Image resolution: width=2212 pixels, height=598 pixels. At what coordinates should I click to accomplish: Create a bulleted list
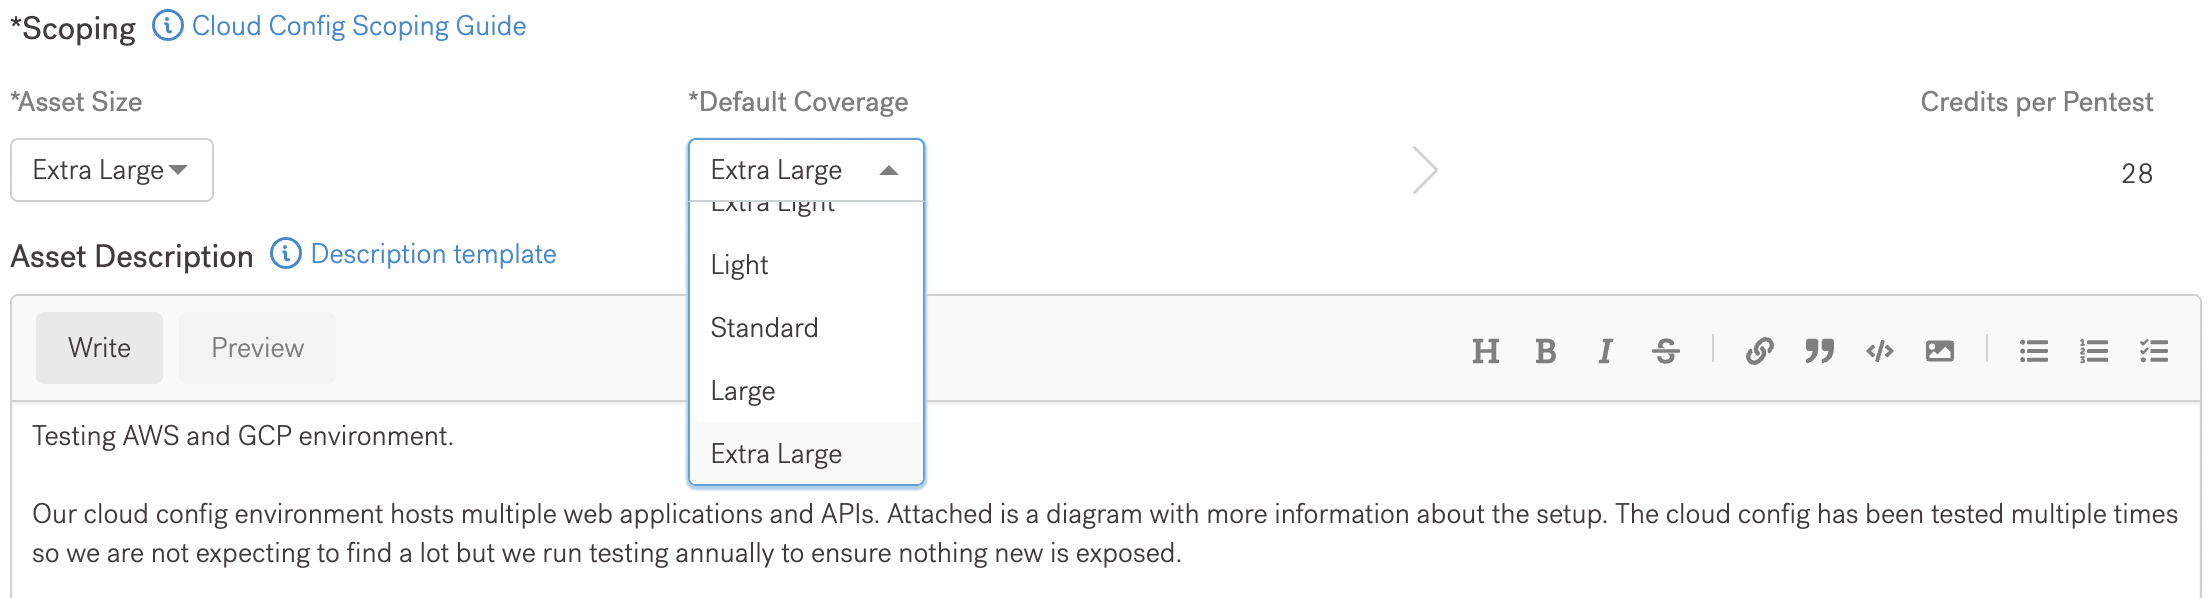click(x=2033, y=351)
